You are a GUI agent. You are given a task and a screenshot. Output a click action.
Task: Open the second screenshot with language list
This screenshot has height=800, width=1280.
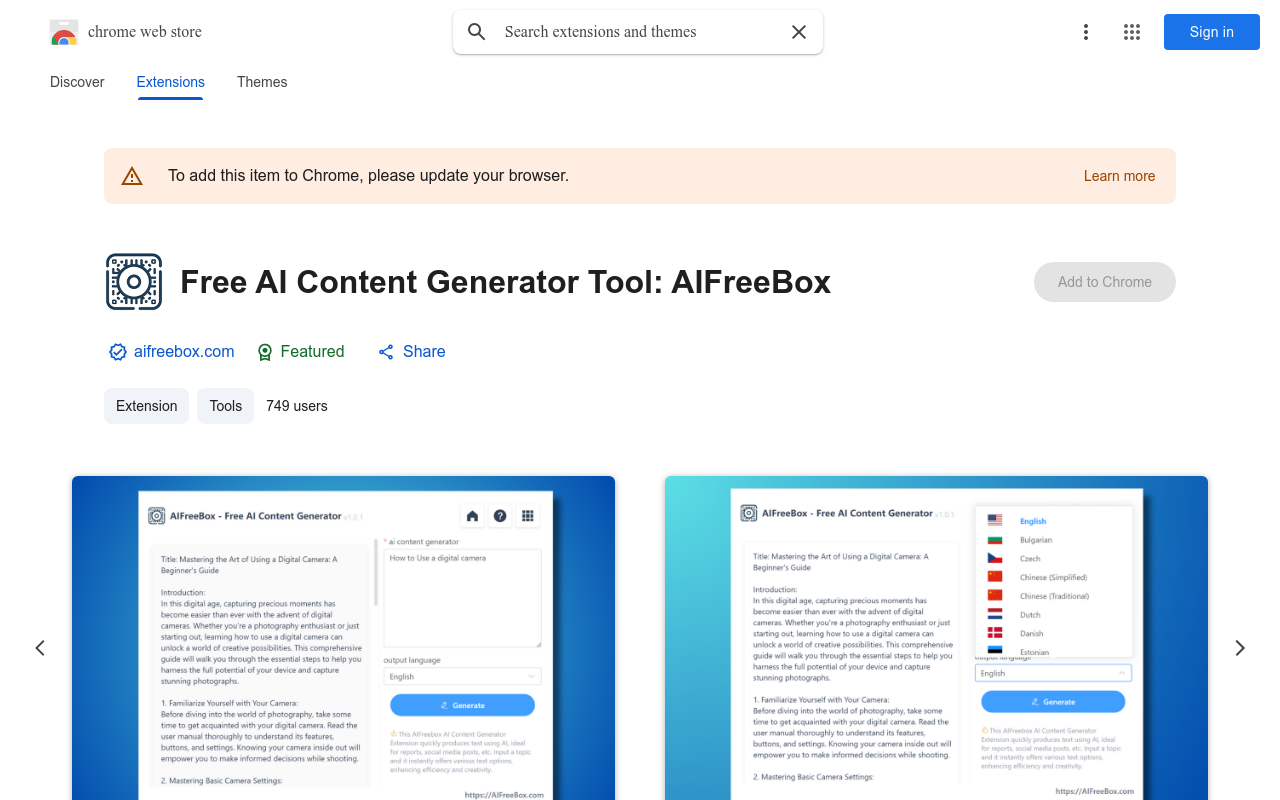tap(936, 638)
